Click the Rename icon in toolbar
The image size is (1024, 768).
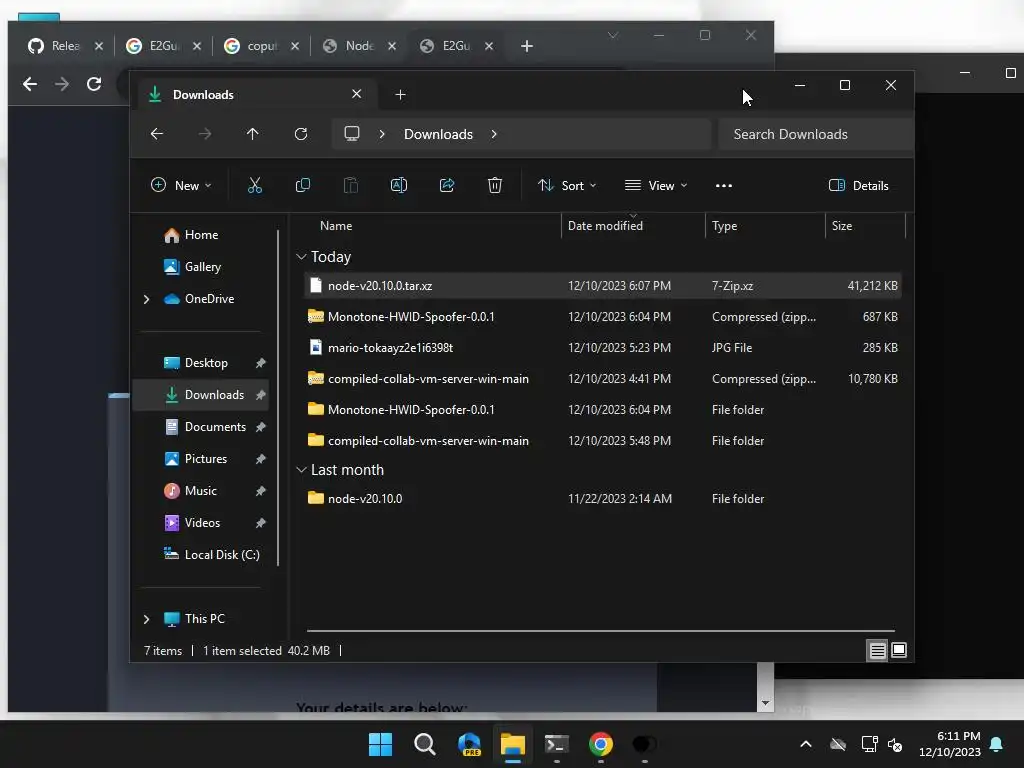(x=399, y=185)
